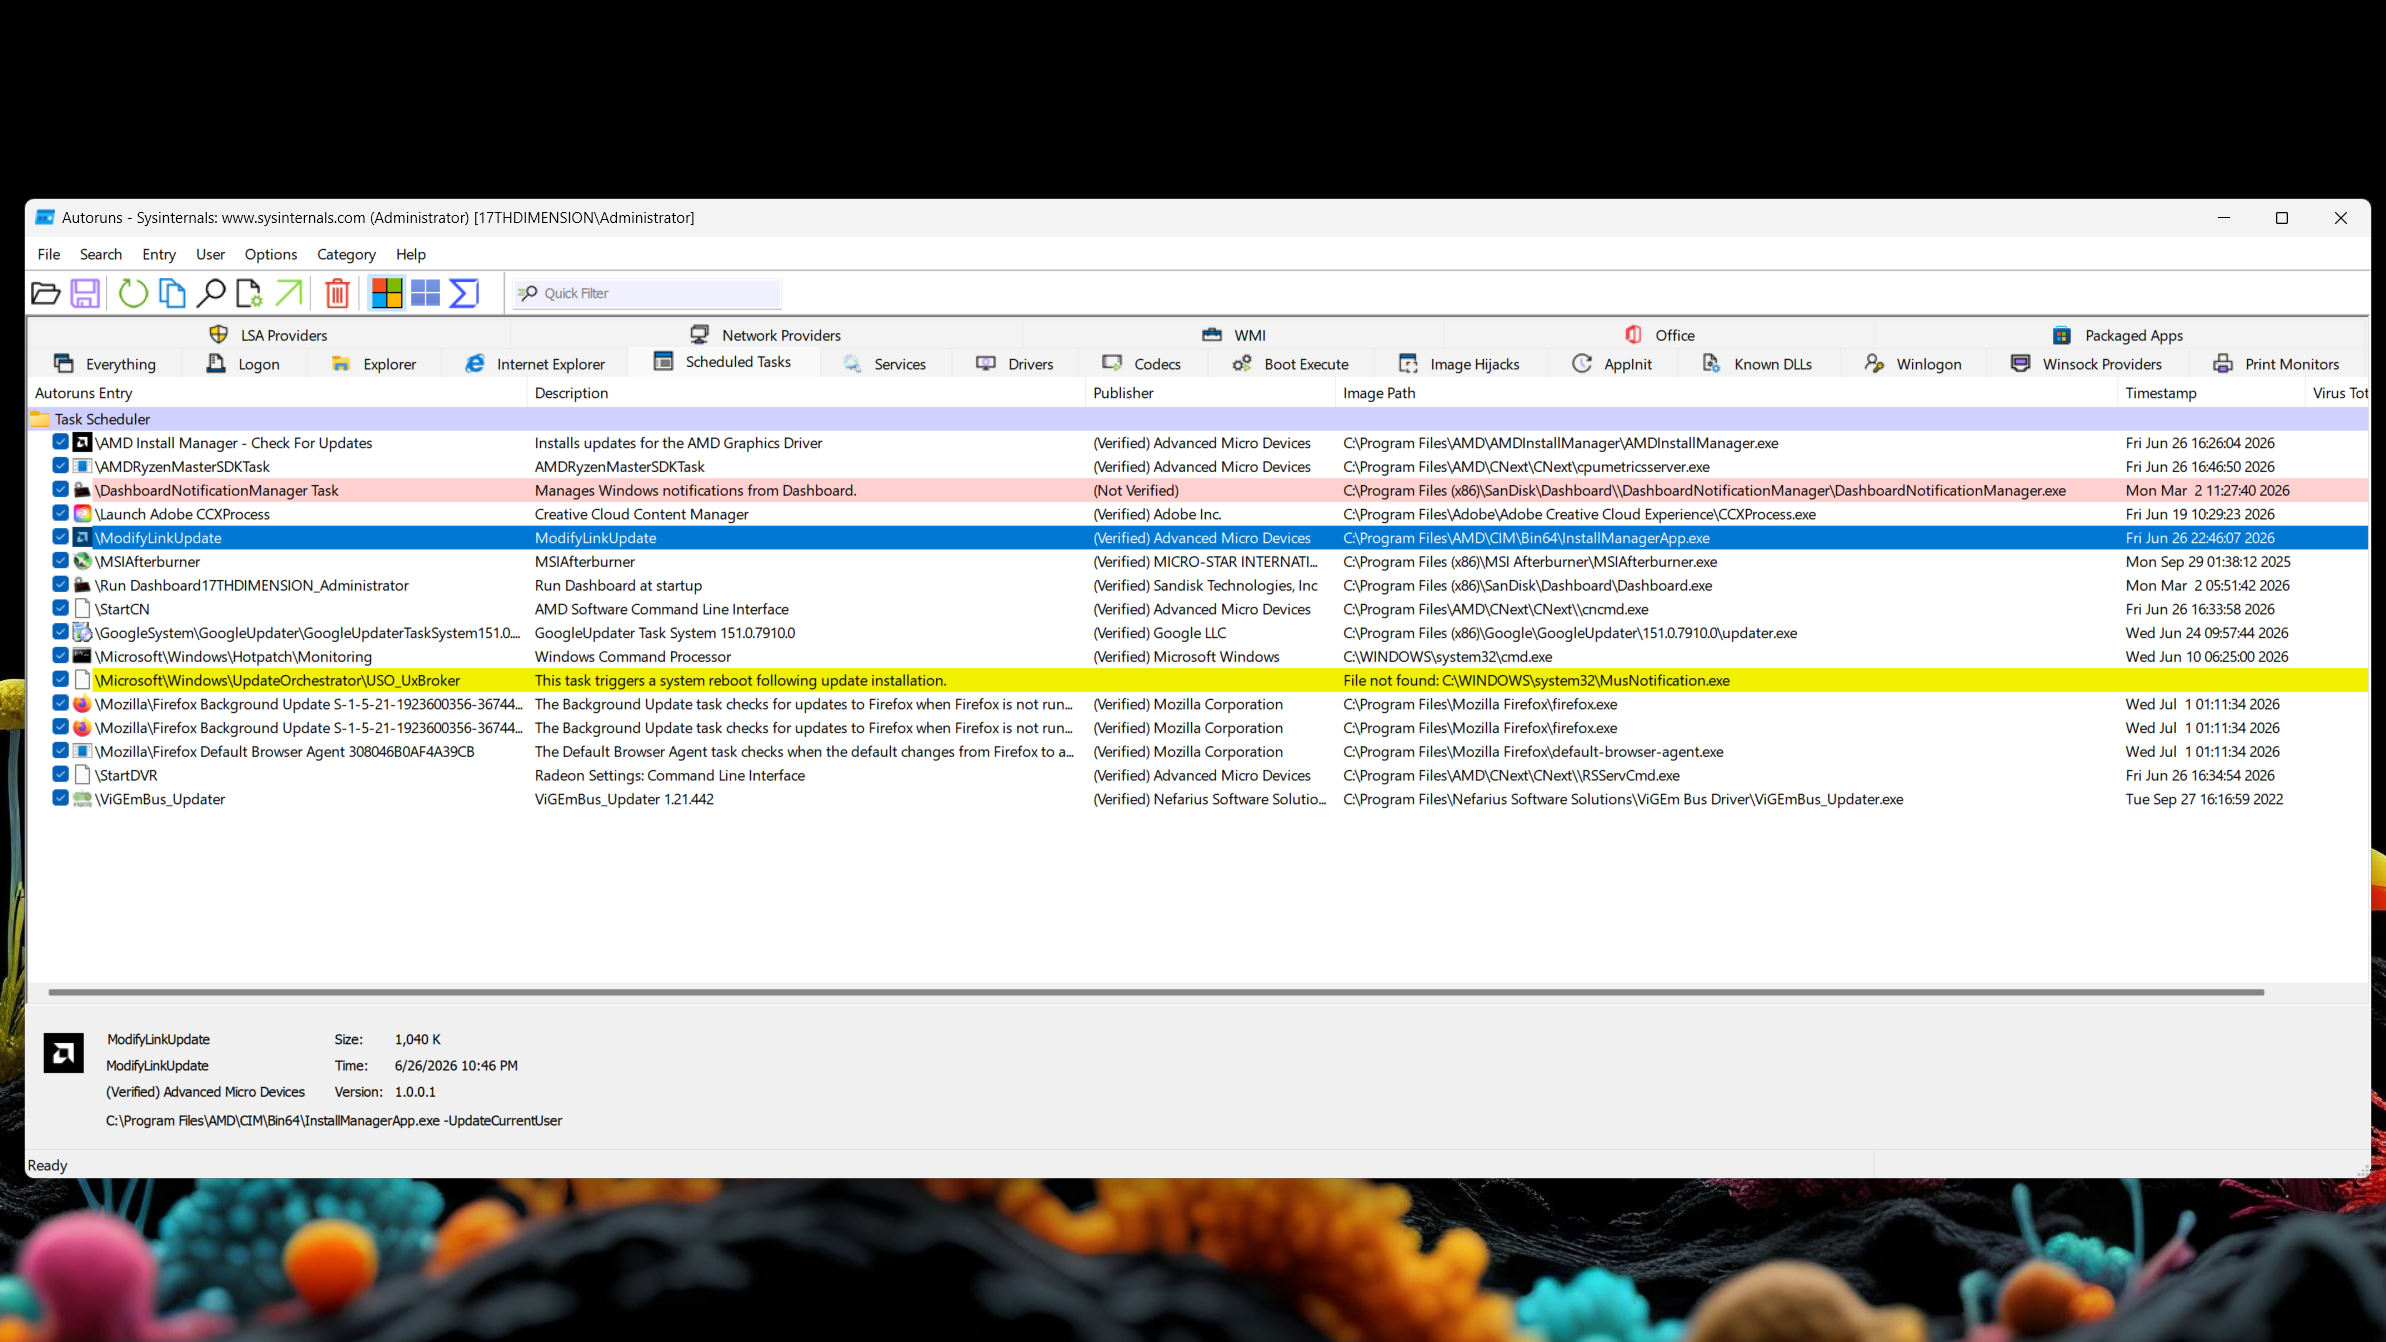The height and width of the screenshot is (1342, 2386).
Task: Toggle the DashboardNotificationManager Task checkbox
Action: tap(60, 490)
